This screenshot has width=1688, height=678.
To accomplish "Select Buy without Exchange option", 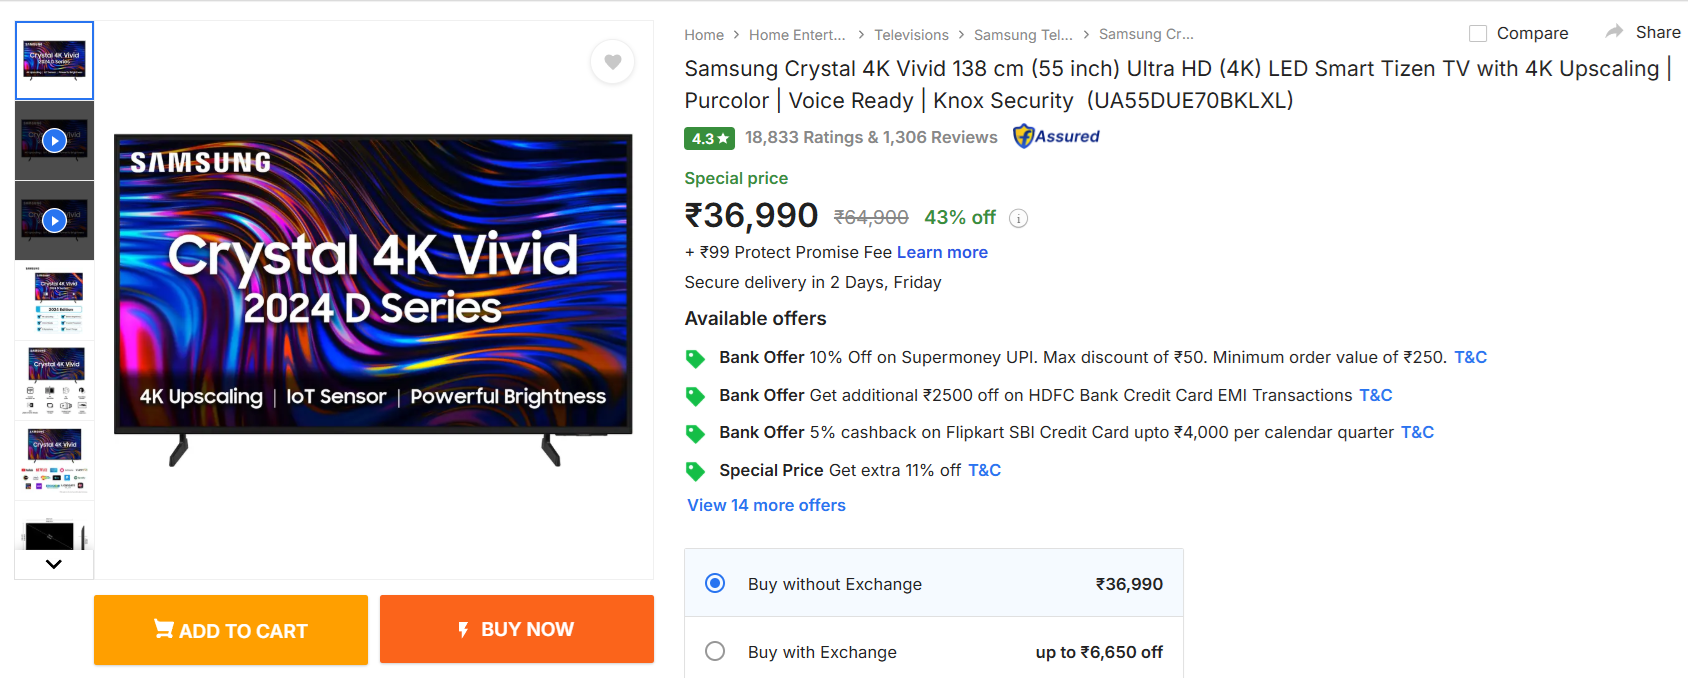I will 715,583.
